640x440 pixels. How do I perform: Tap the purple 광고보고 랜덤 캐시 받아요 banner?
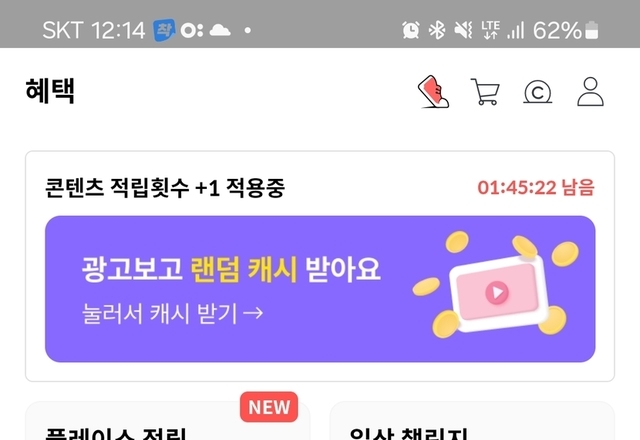click(x=320, y=289)
